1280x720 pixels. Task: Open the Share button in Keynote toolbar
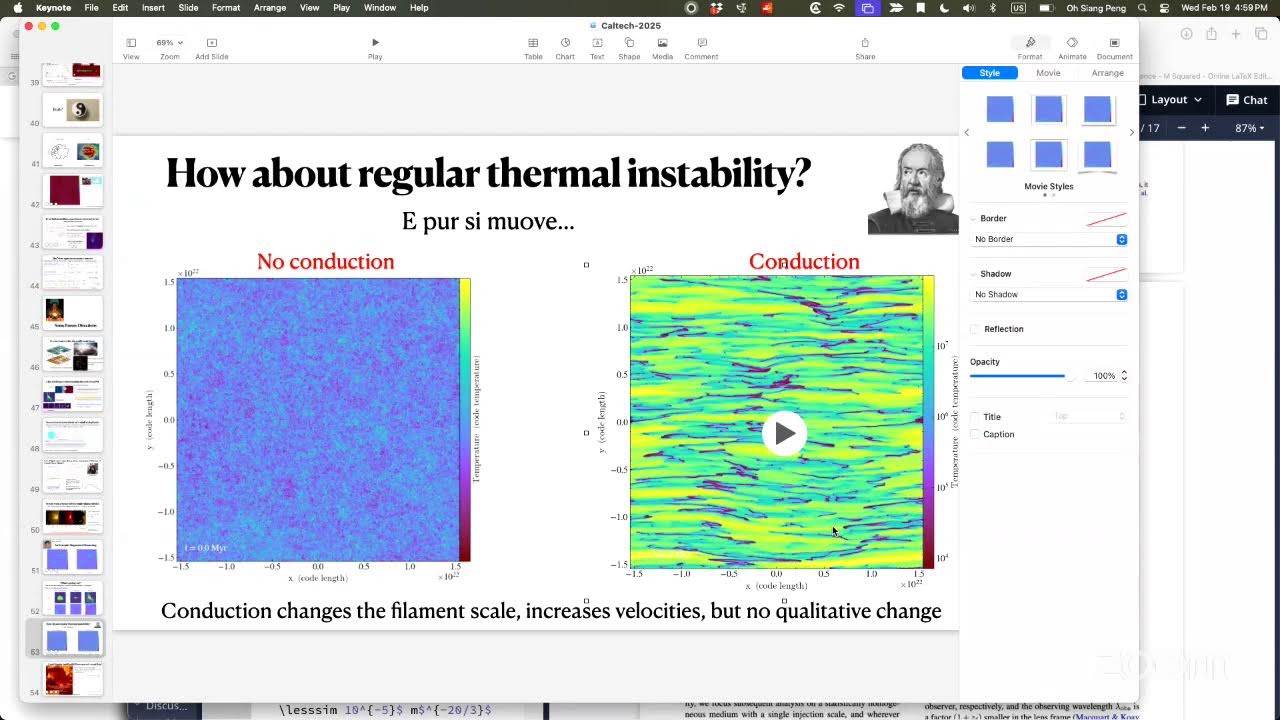tap(865, 48)
